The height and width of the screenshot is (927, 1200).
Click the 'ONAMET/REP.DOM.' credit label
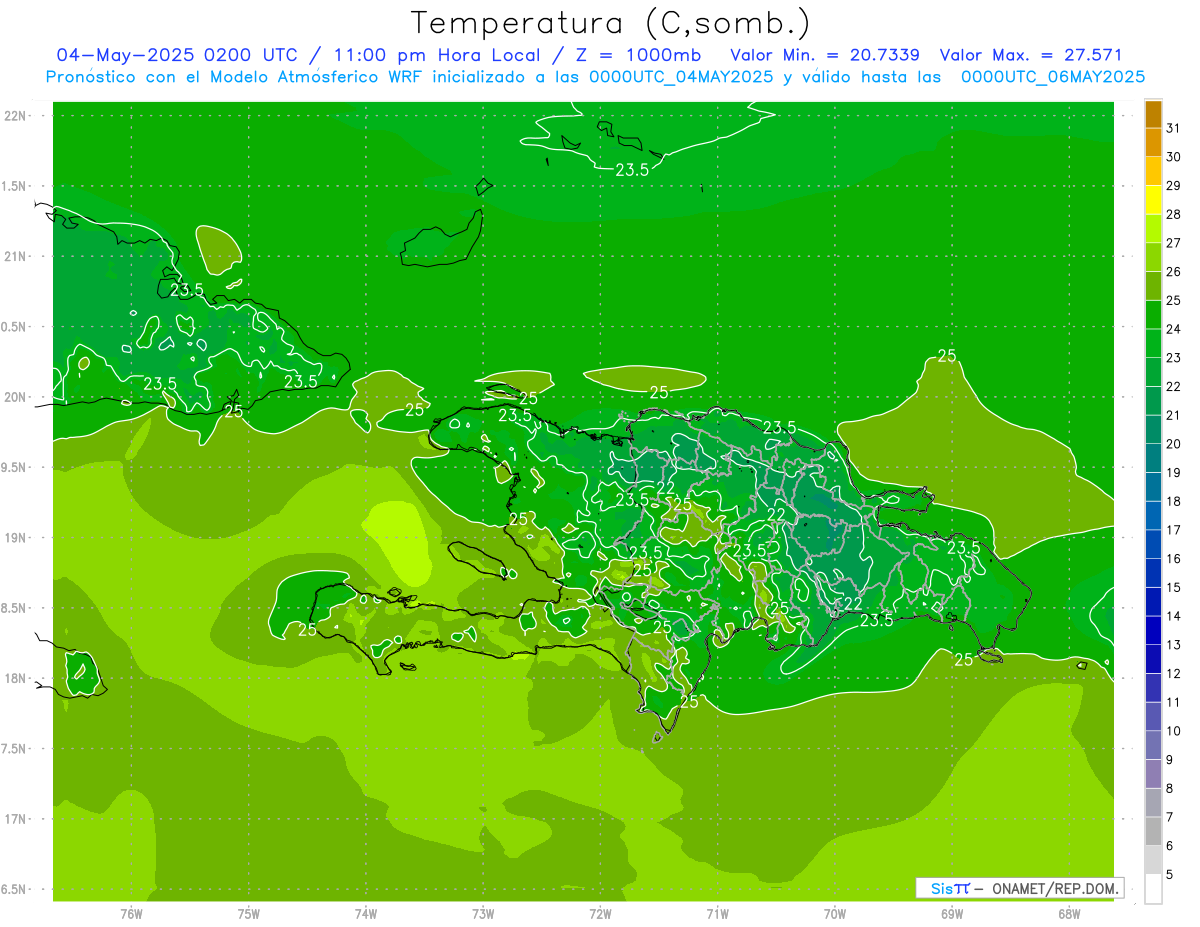[1055, 888]
